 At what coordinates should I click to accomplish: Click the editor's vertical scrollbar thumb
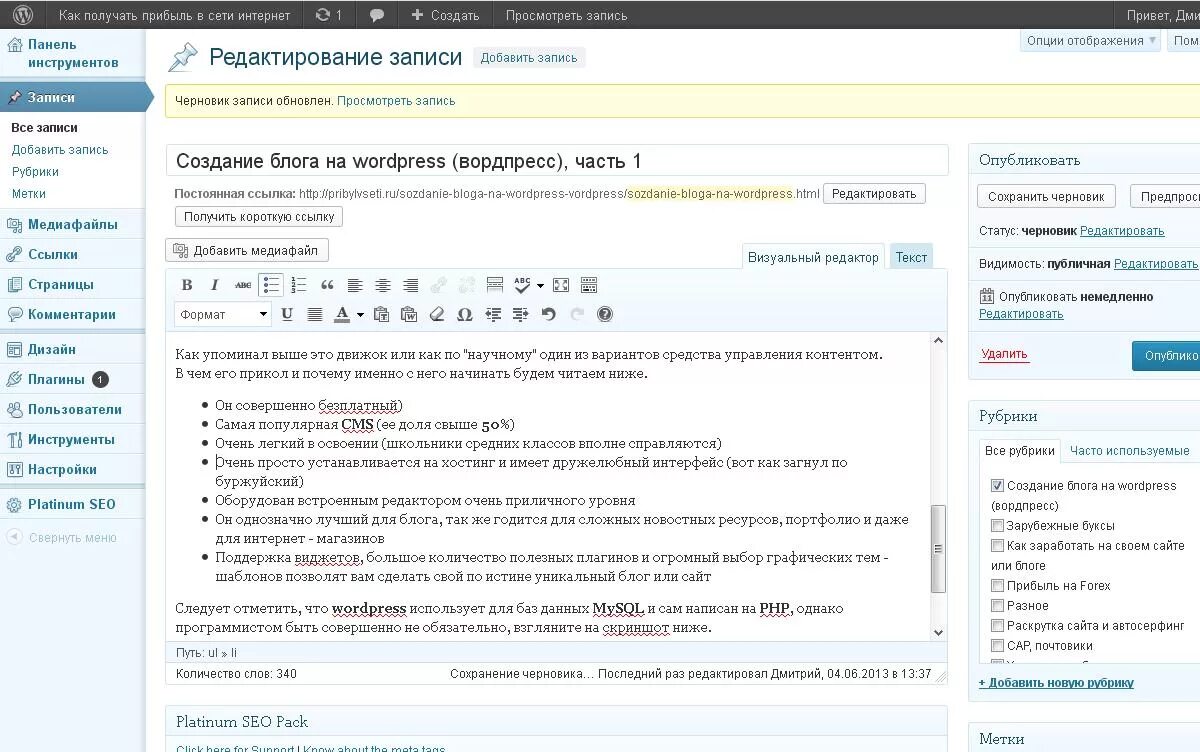pyautogui.click(x=938, y=548)
